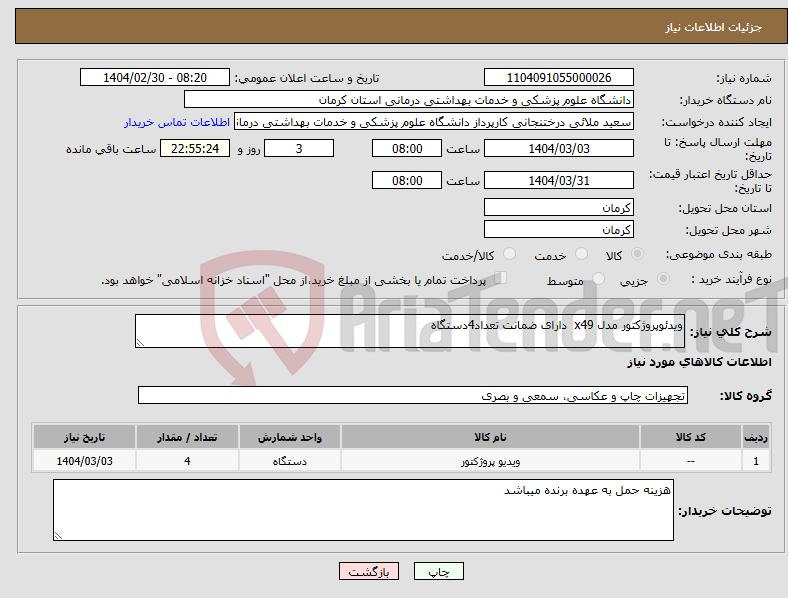Click the شرح کلی نیاز description textarea
Image resolution: width=788 pixels, height=598 pixels.
pos(410,331)
